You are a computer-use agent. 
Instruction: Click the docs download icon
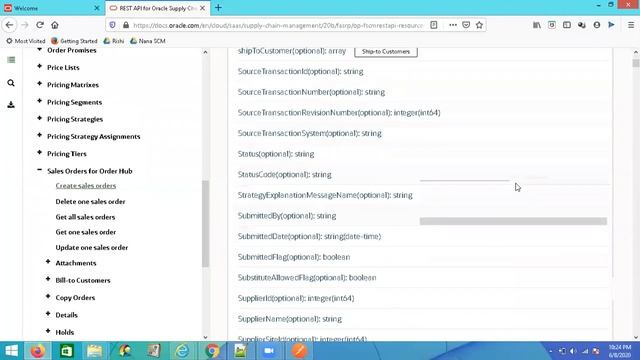pos(11,105)
